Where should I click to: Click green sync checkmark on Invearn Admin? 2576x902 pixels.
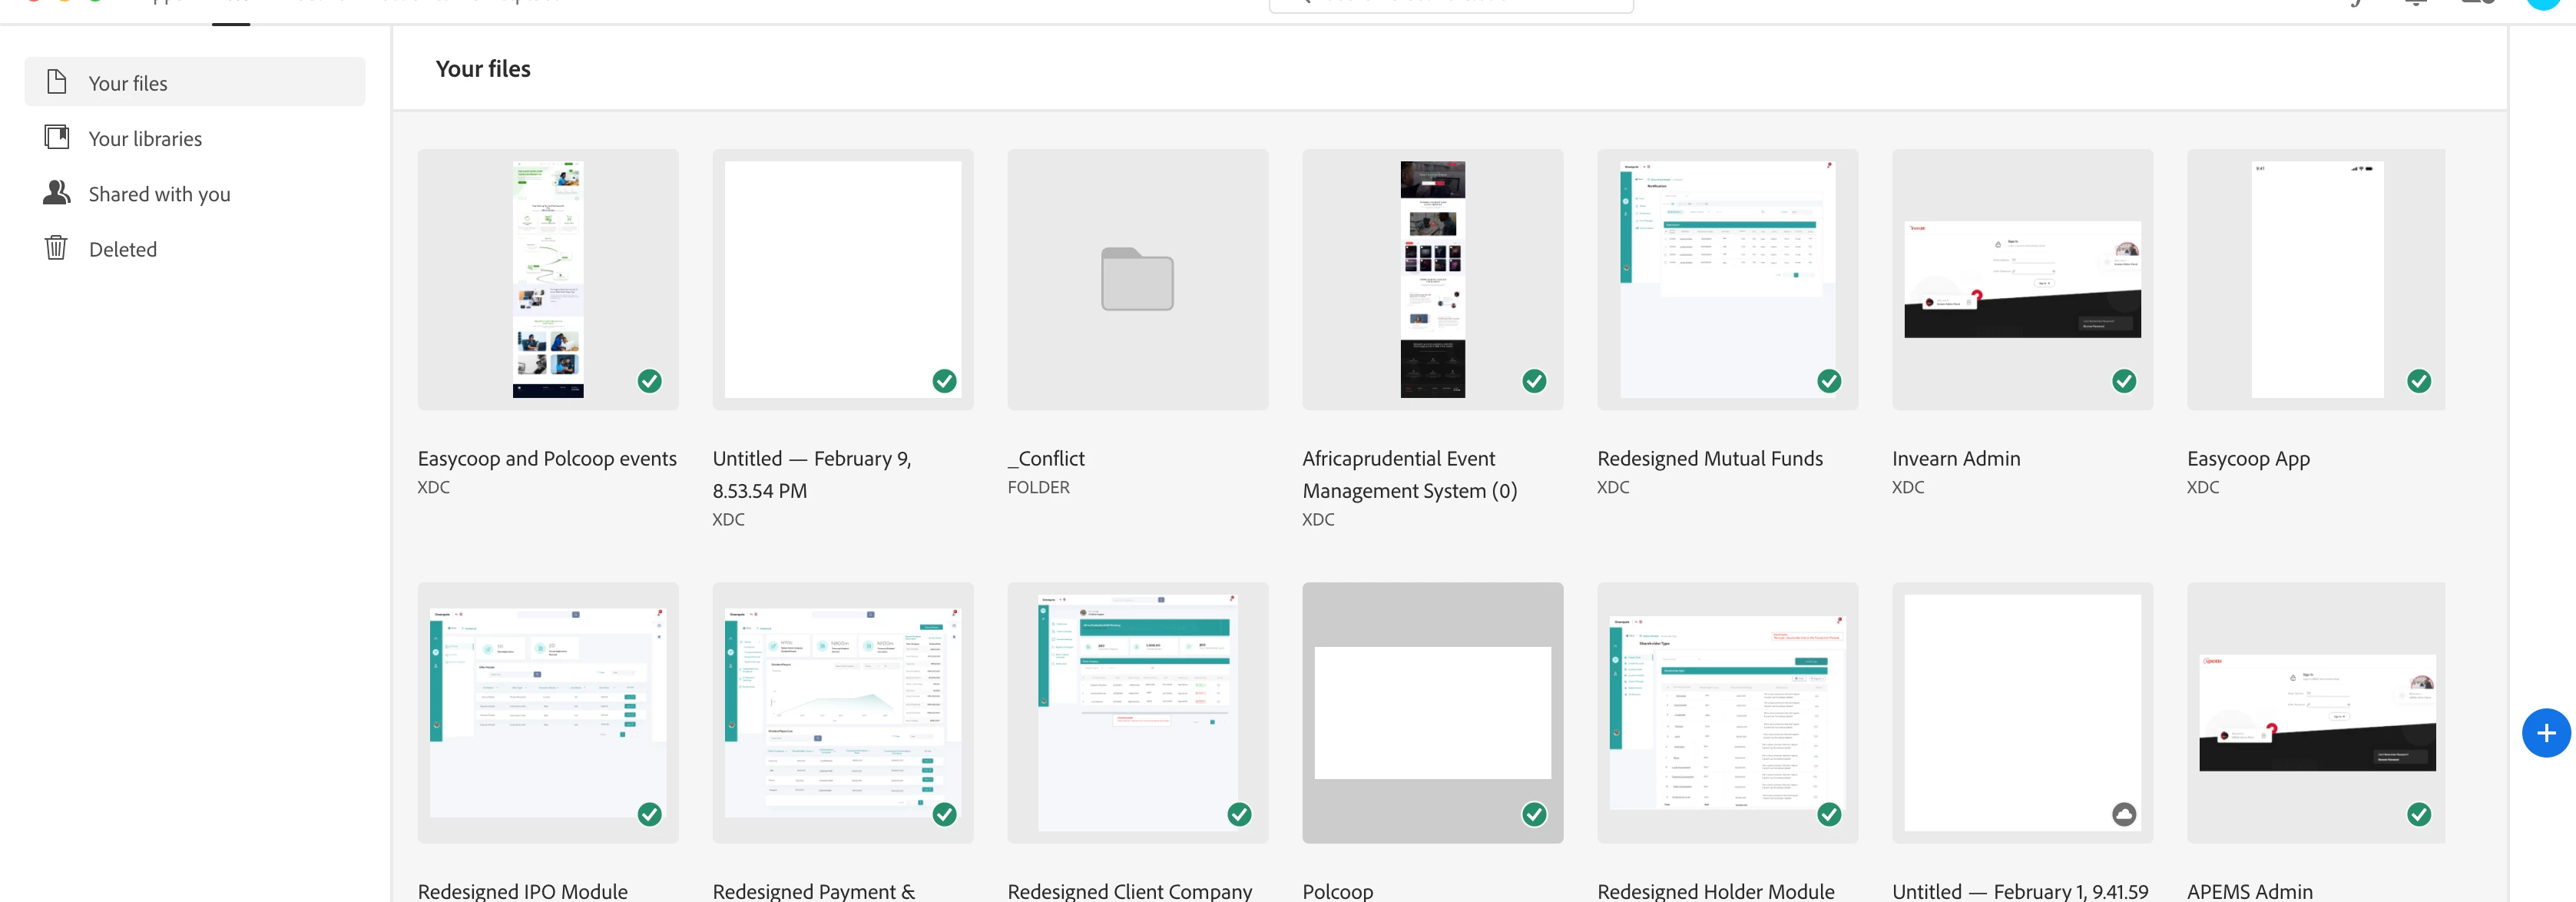(x=2123, y=381)
